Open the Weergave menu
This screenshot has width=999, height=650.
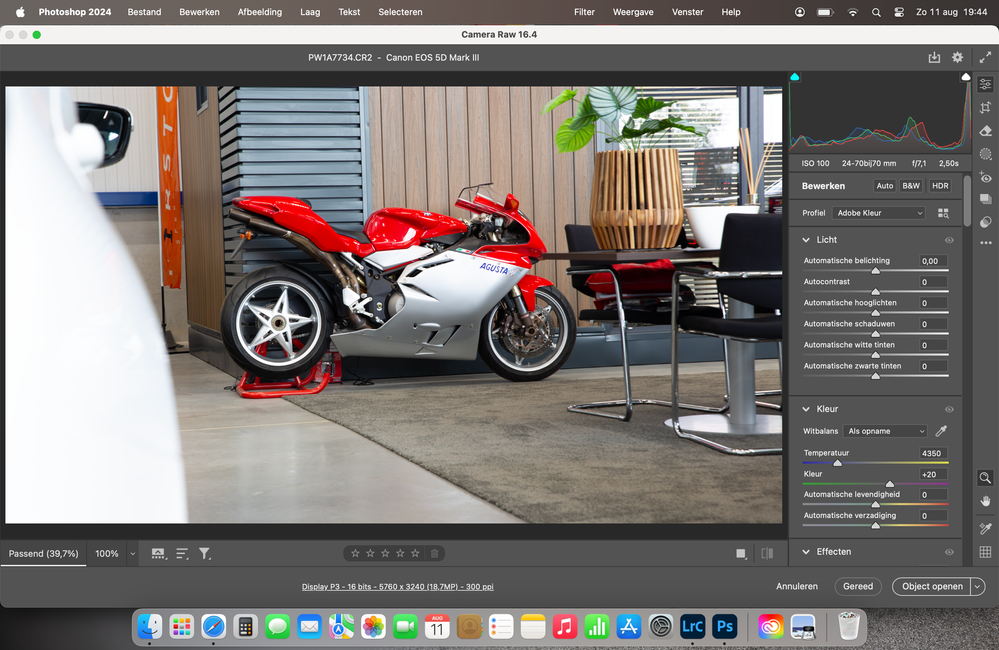coord(633,11)
